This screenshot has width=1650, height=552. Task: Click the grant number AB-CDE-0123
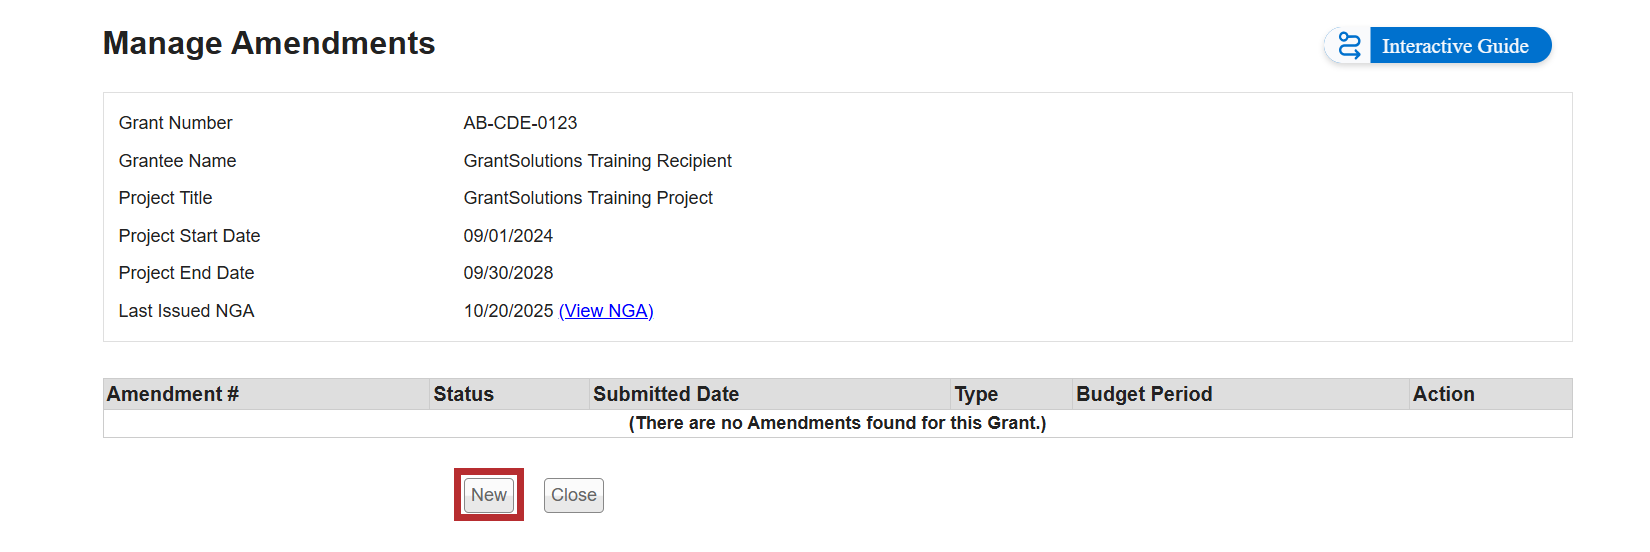click(520, 123)
